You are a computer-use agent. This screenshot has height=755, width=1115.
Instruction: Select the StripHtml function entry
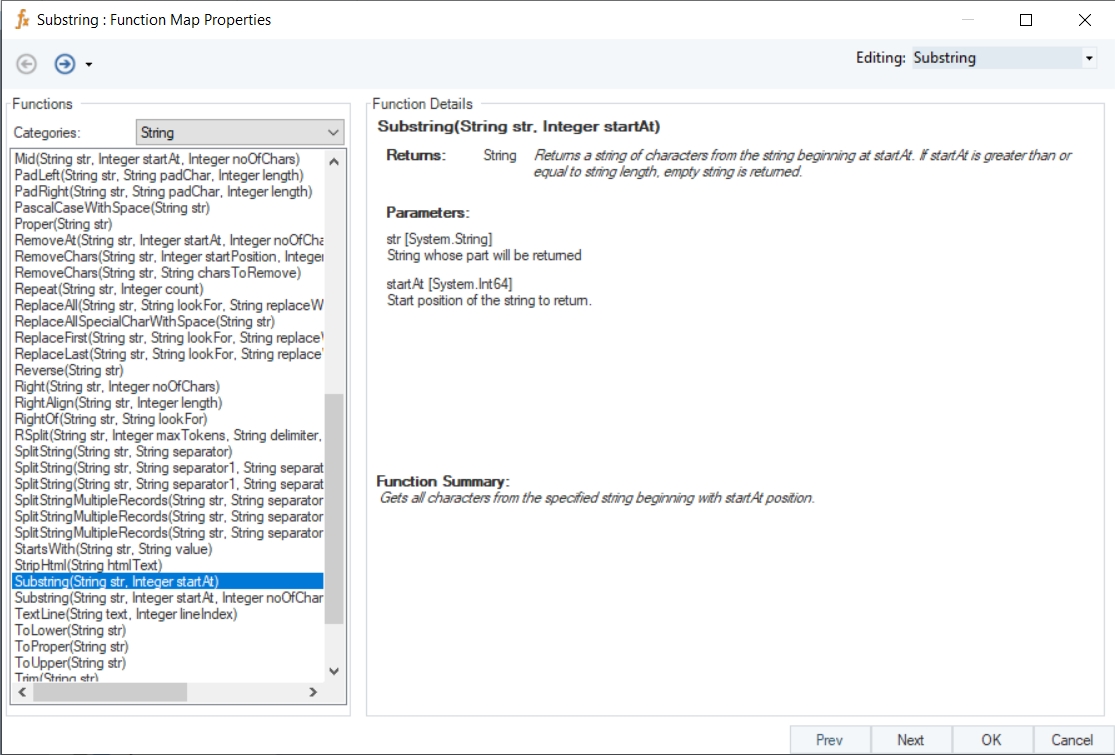[88, 565]
